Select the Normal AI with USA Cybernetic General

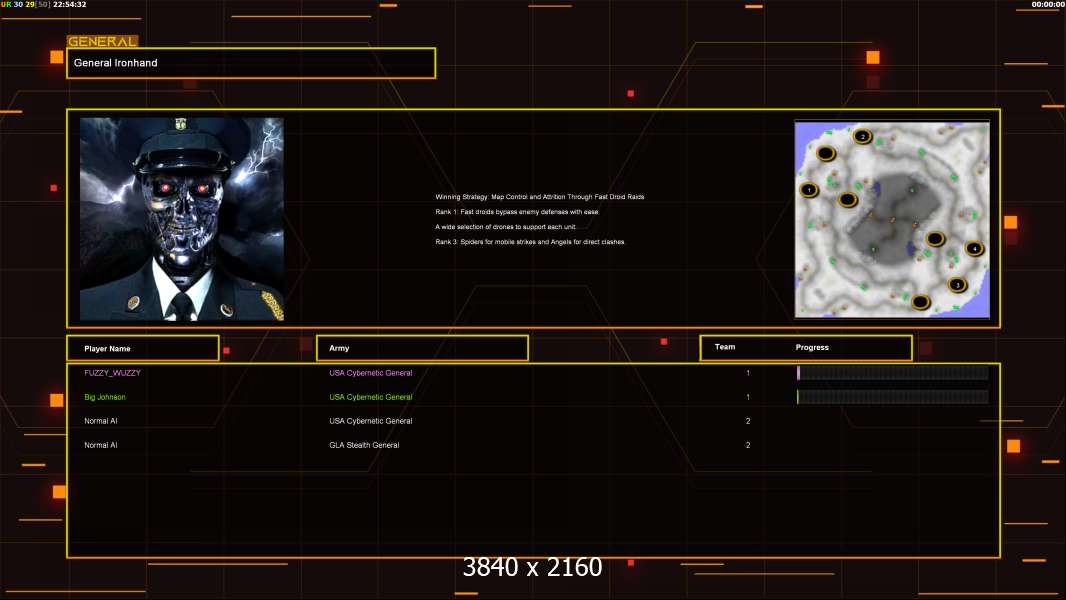click(101, 421)
